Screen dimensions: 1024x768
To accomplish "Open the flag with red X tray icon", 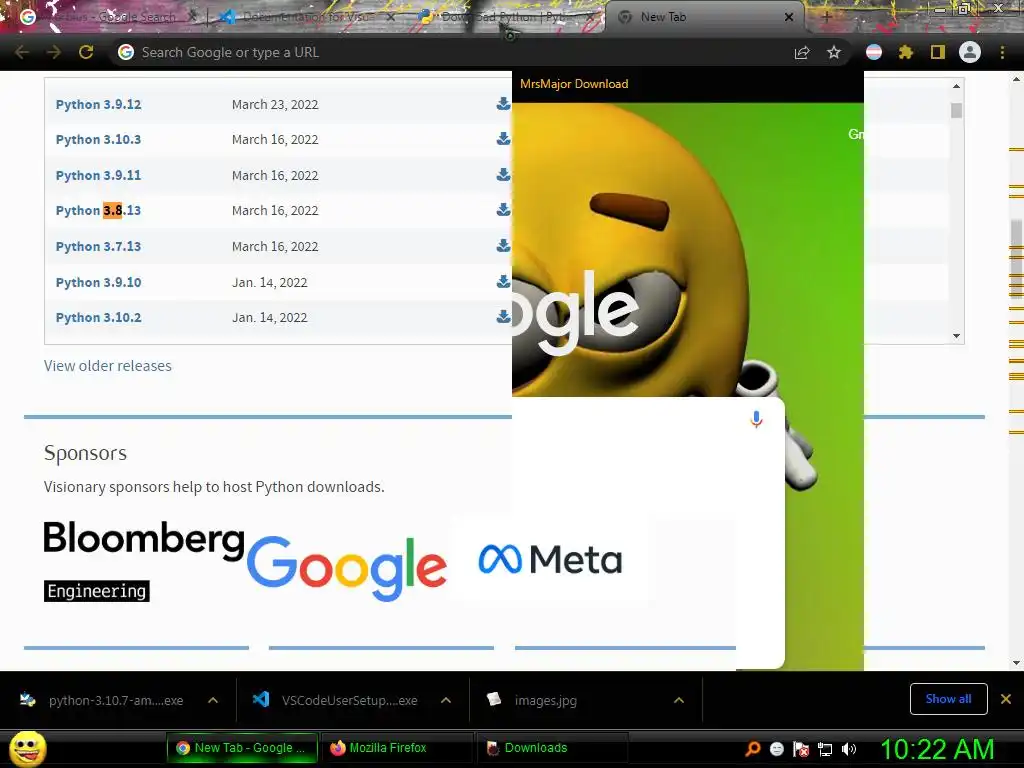I will 801,749.
